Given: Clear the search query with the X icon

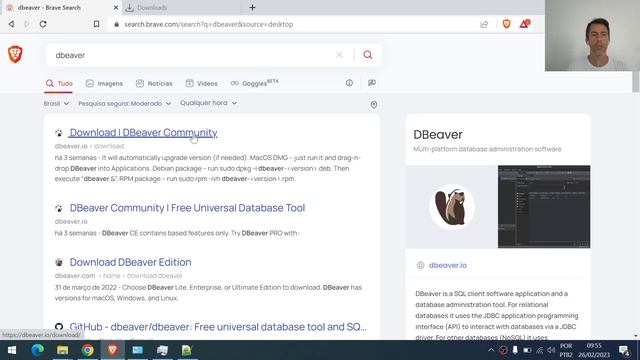Looking at the screenshot, I should pyautogui.click(x=339, y=55).
